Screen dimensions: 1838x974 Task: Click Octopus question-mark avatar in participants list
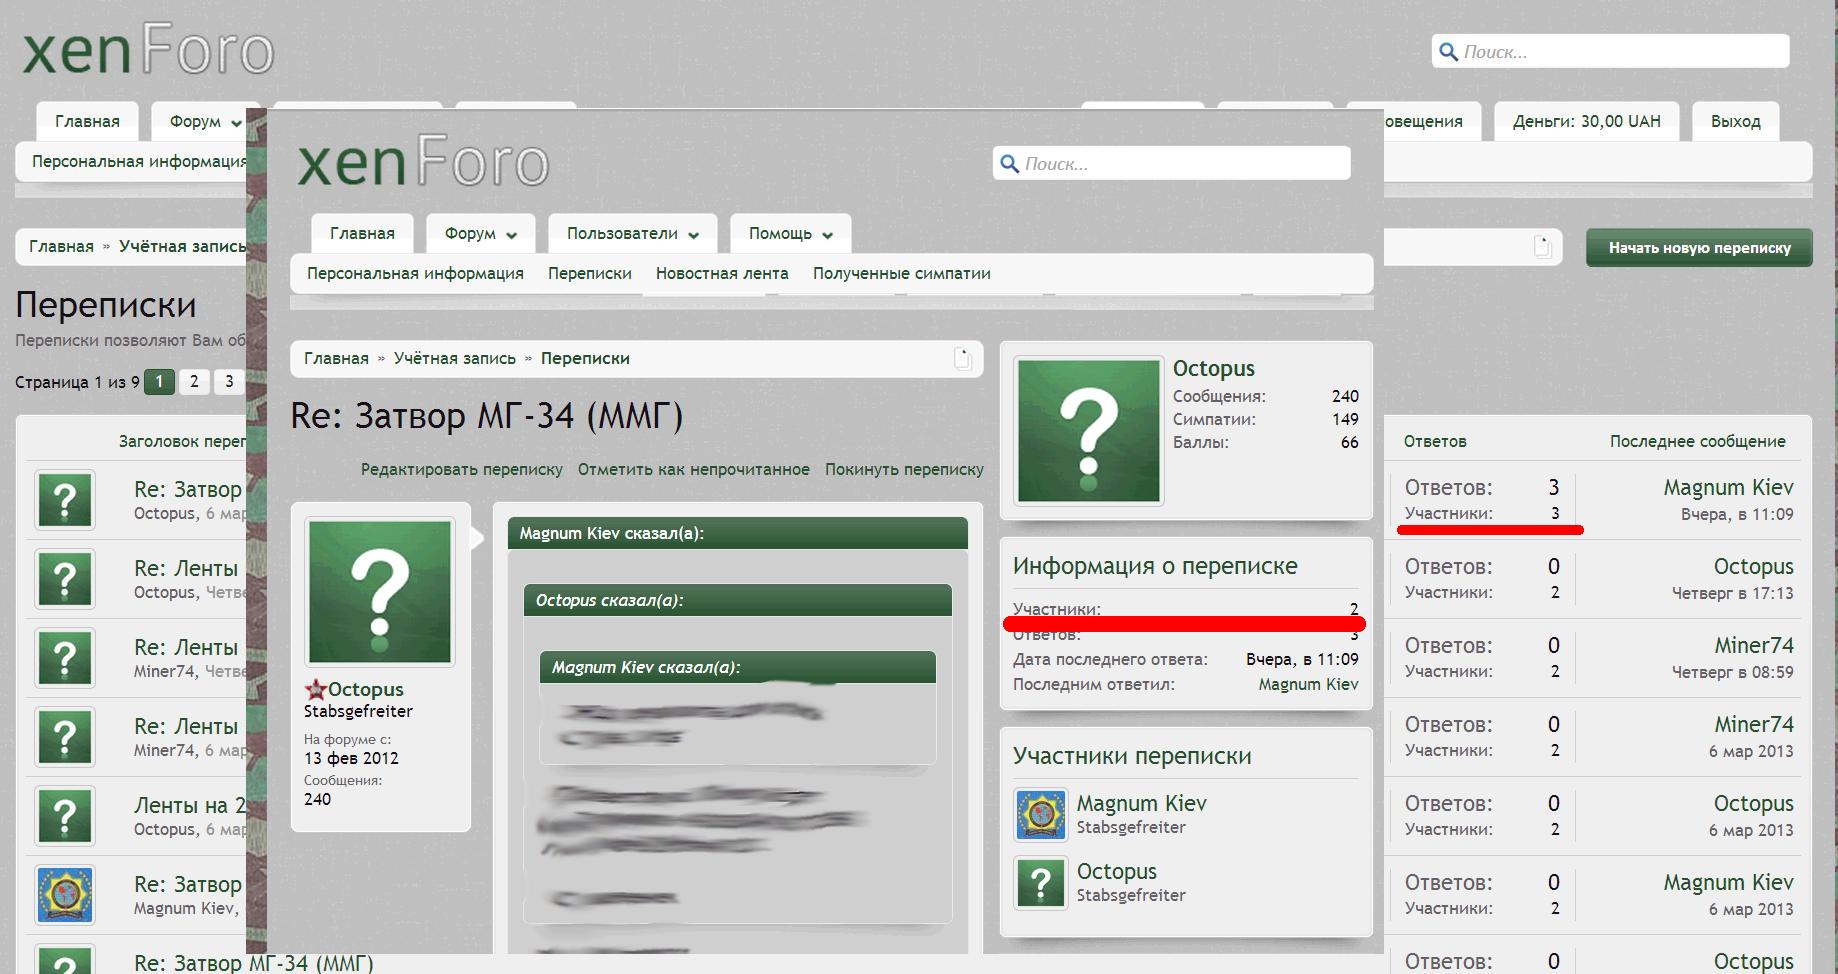(1040, 883)
